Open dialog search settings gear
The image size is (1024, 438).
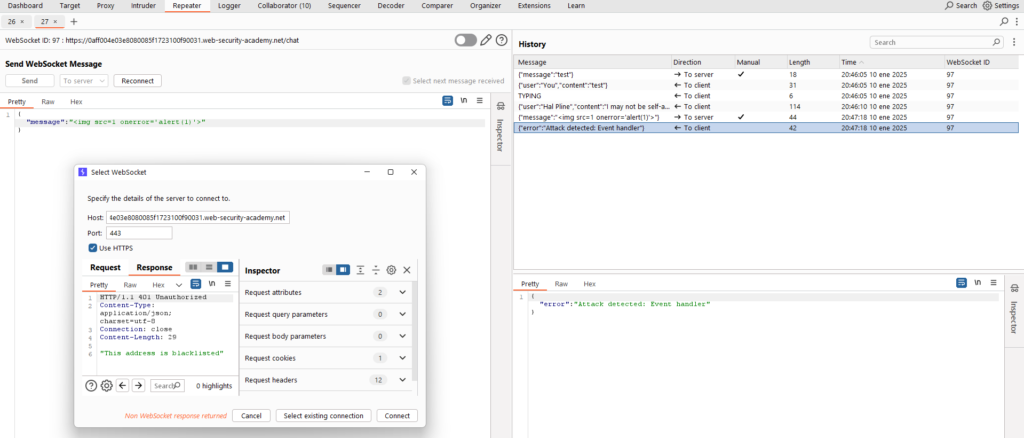click(x=106, y=386)
